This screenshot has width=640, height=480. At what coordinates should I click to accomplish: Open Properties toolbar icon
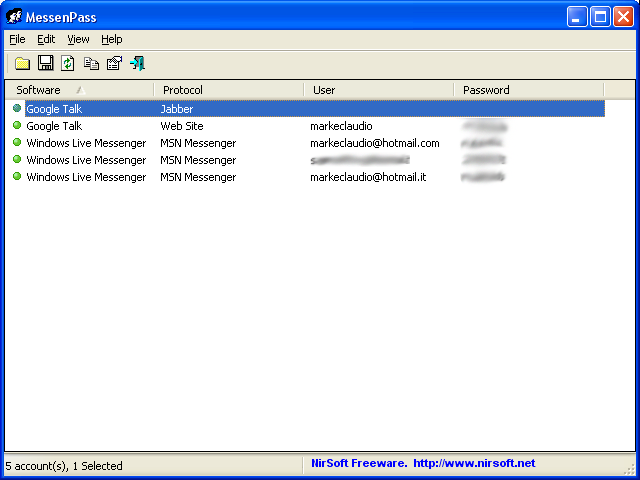click(114, 63)
